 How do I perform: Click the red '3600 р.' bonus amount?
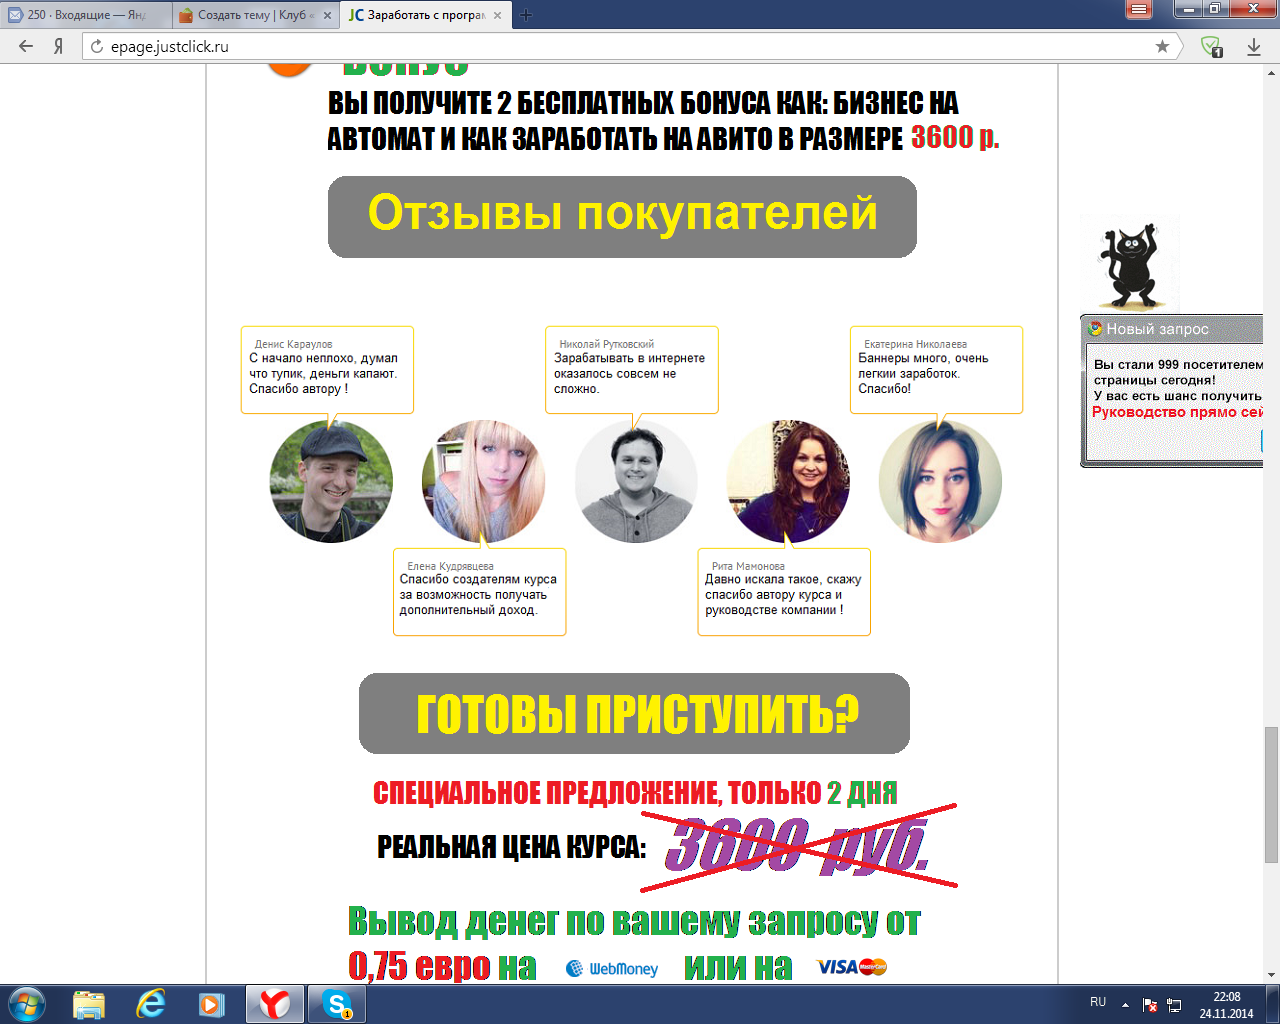[955, 137]
